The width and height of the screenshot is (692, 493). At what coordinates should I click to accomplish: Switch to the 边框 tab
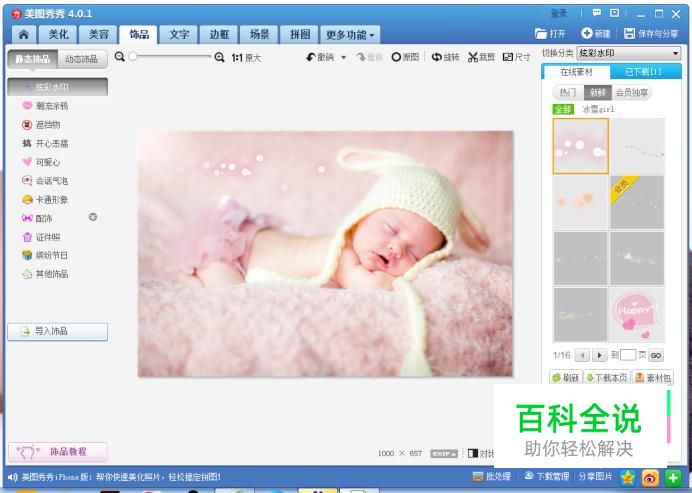[x=219, y=34]
